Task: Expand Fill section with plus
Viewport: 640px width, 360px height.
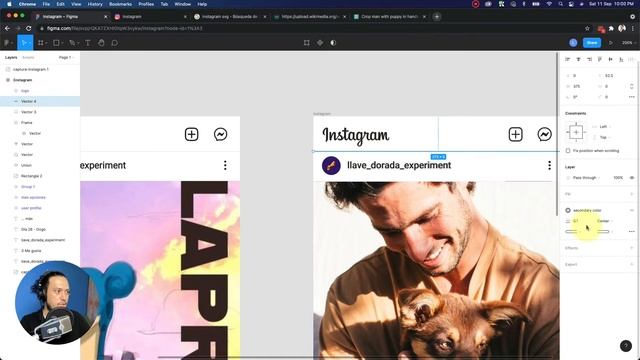Action: [x=631, y=194]
